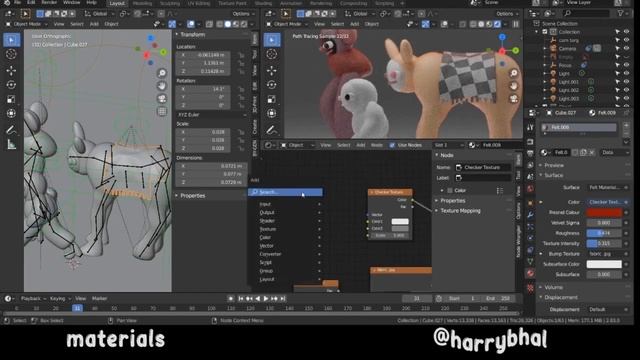Viewport: 640px width, 360px height.
Task: Play the animation forward
Action: (266, 299)
